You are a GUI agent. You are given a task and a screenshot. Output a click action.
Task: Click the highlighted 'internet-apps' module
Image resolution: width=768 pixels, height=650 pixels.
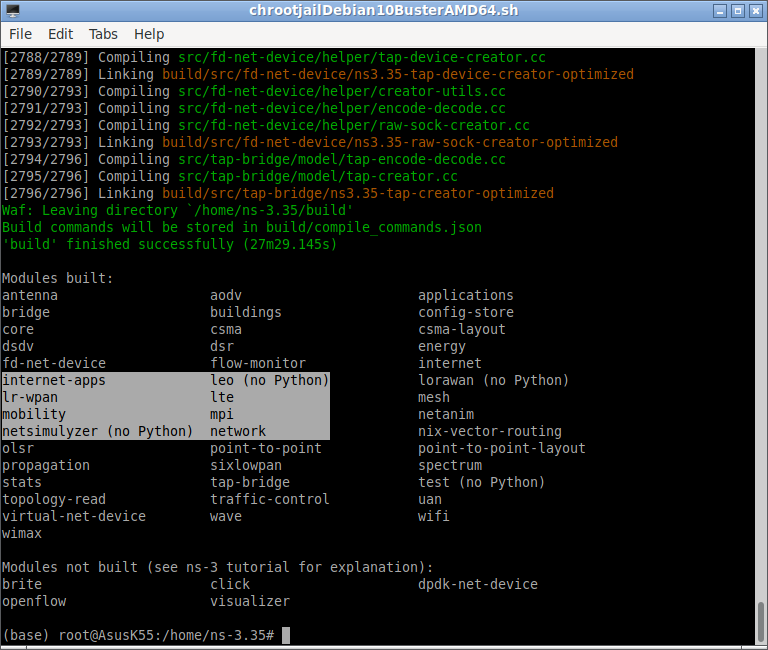click(x=54, y=380)
